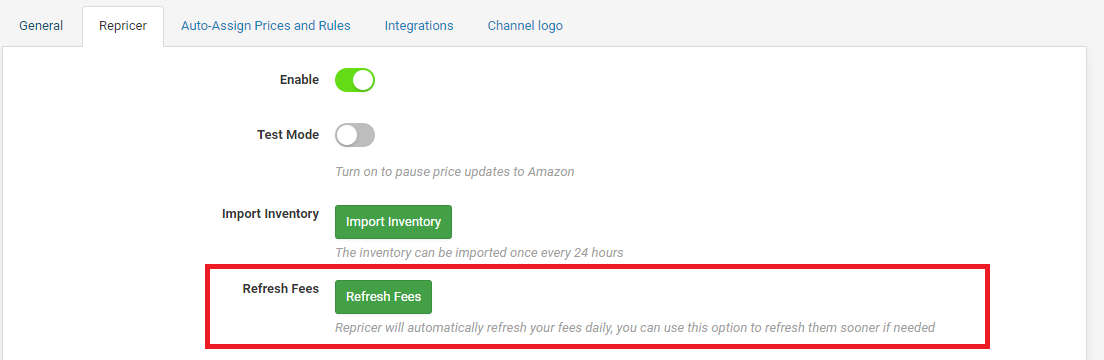Click the bold Import Inventory label
Image resolution: width=1104 pixels, height=360 pixels.
pyautogui.click(x=270, y=213)
